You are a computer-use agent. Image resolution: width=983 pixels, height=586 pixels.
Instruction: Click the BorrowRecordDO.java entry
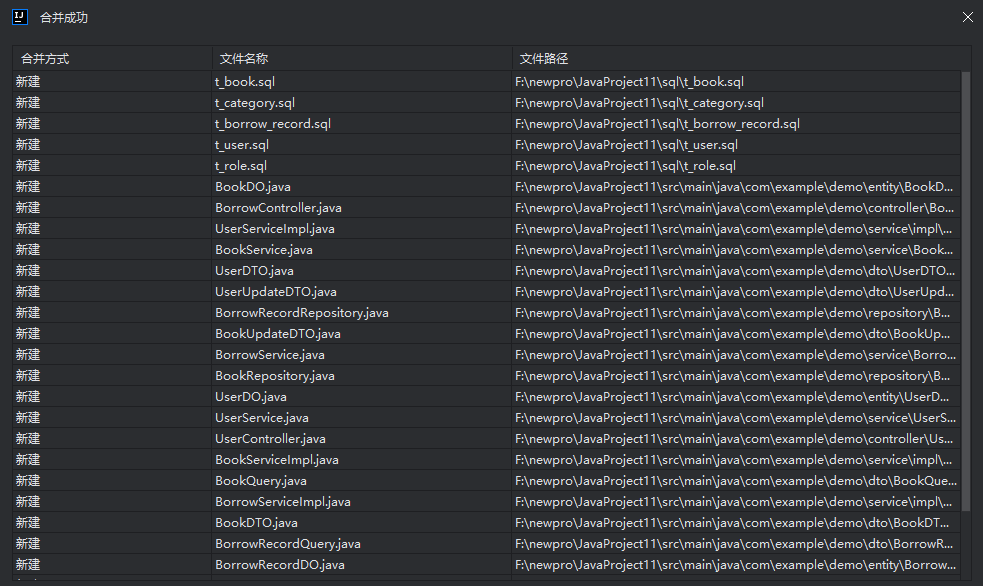280,565
